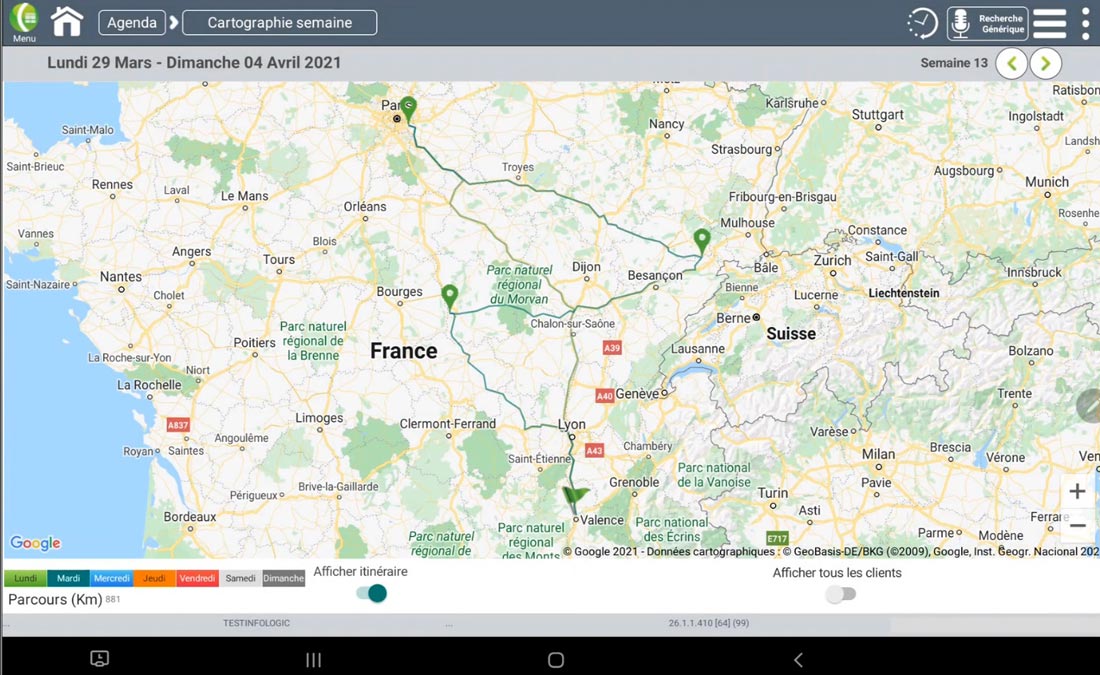The image size is (1100, 675).
Task: Open the Agenda breadcrumb
Action: (x=132, y=22)
